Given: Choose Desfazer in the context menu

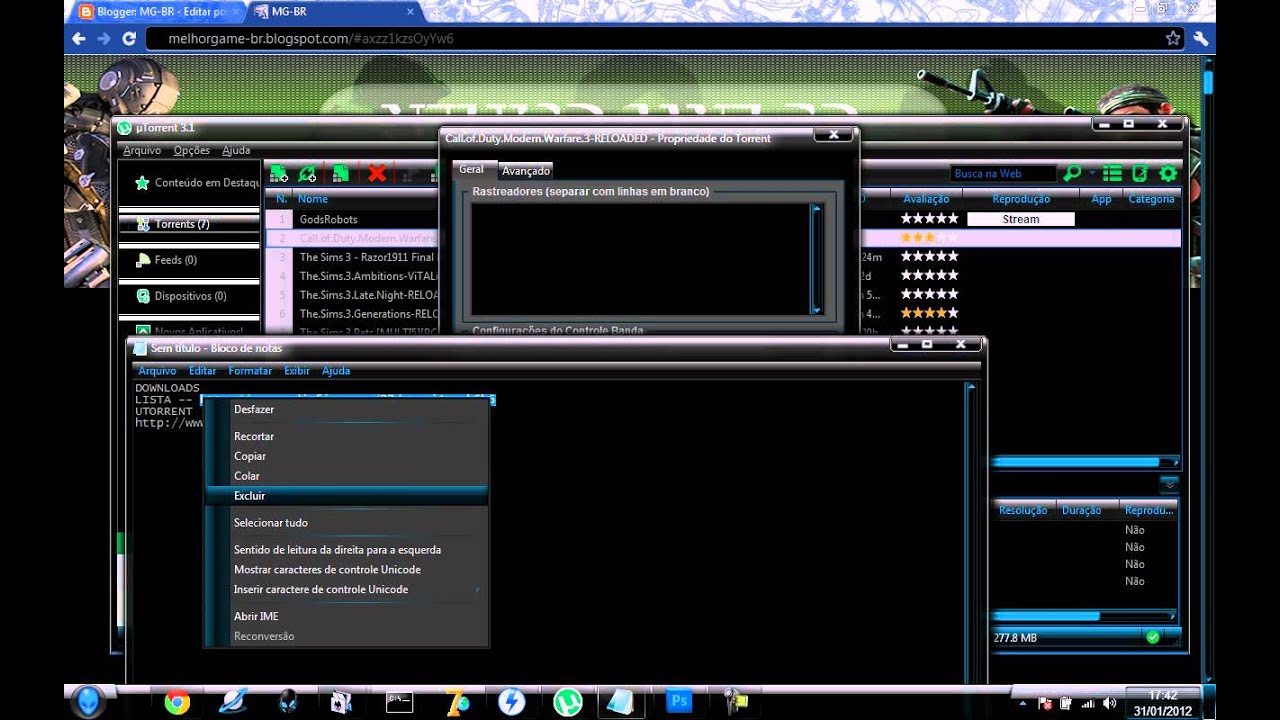Looking at the screenshot, I should 346,409.
